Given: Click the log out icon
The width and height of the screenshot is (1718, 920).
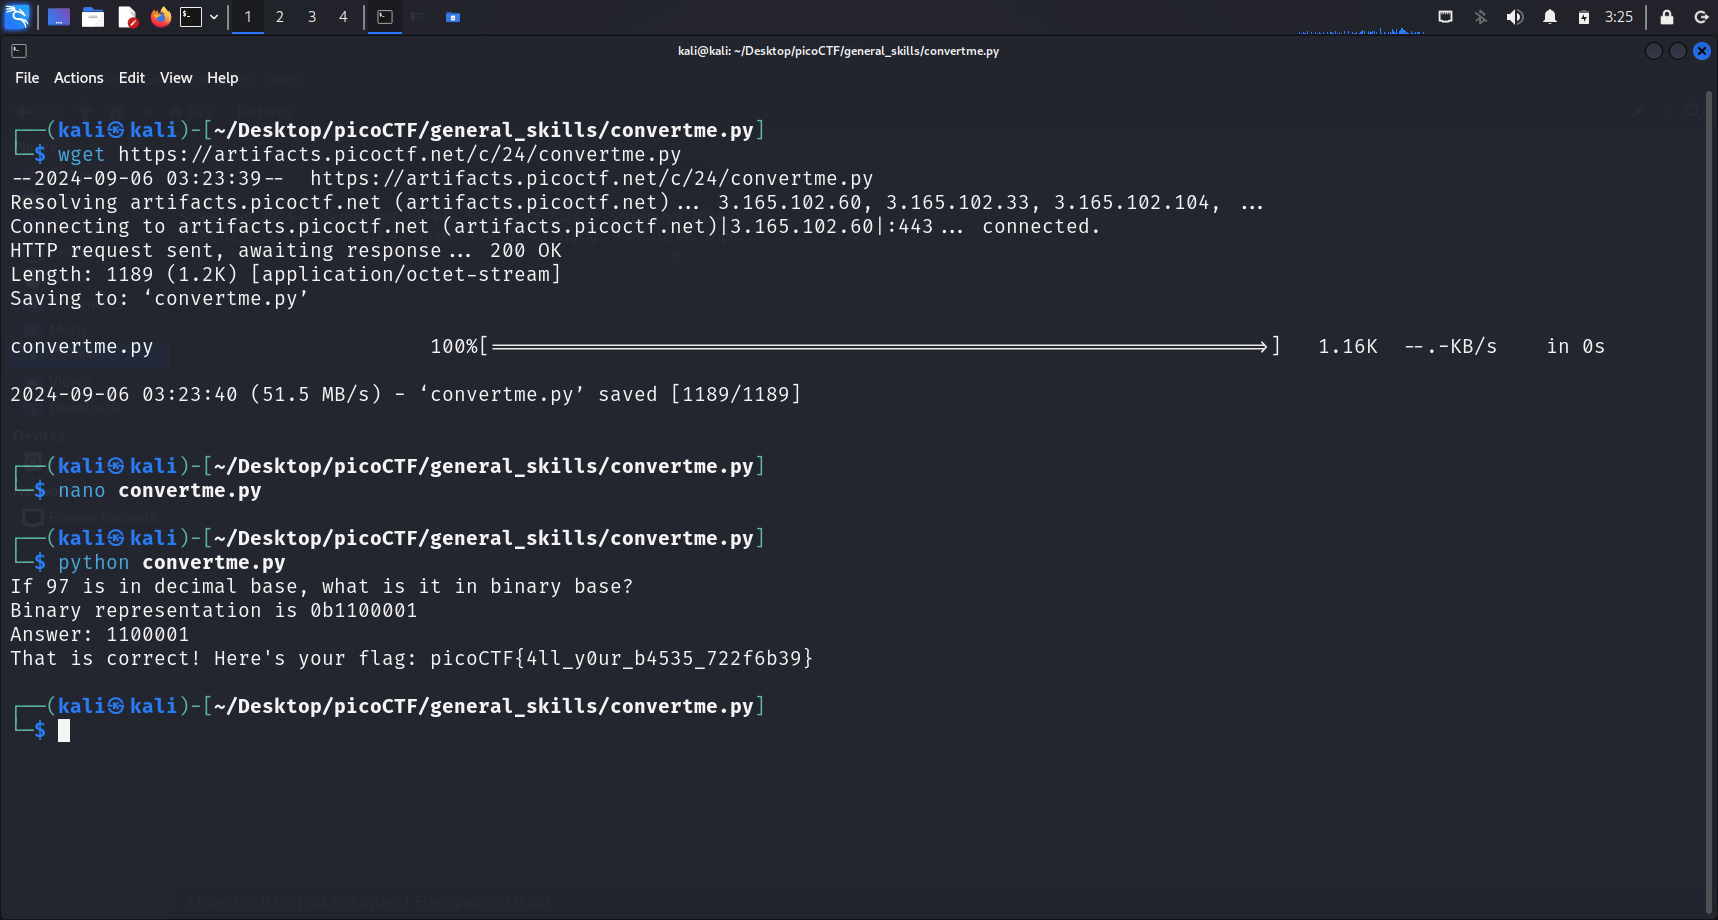Looking at the screenshot, I should tap(1700, 17).
